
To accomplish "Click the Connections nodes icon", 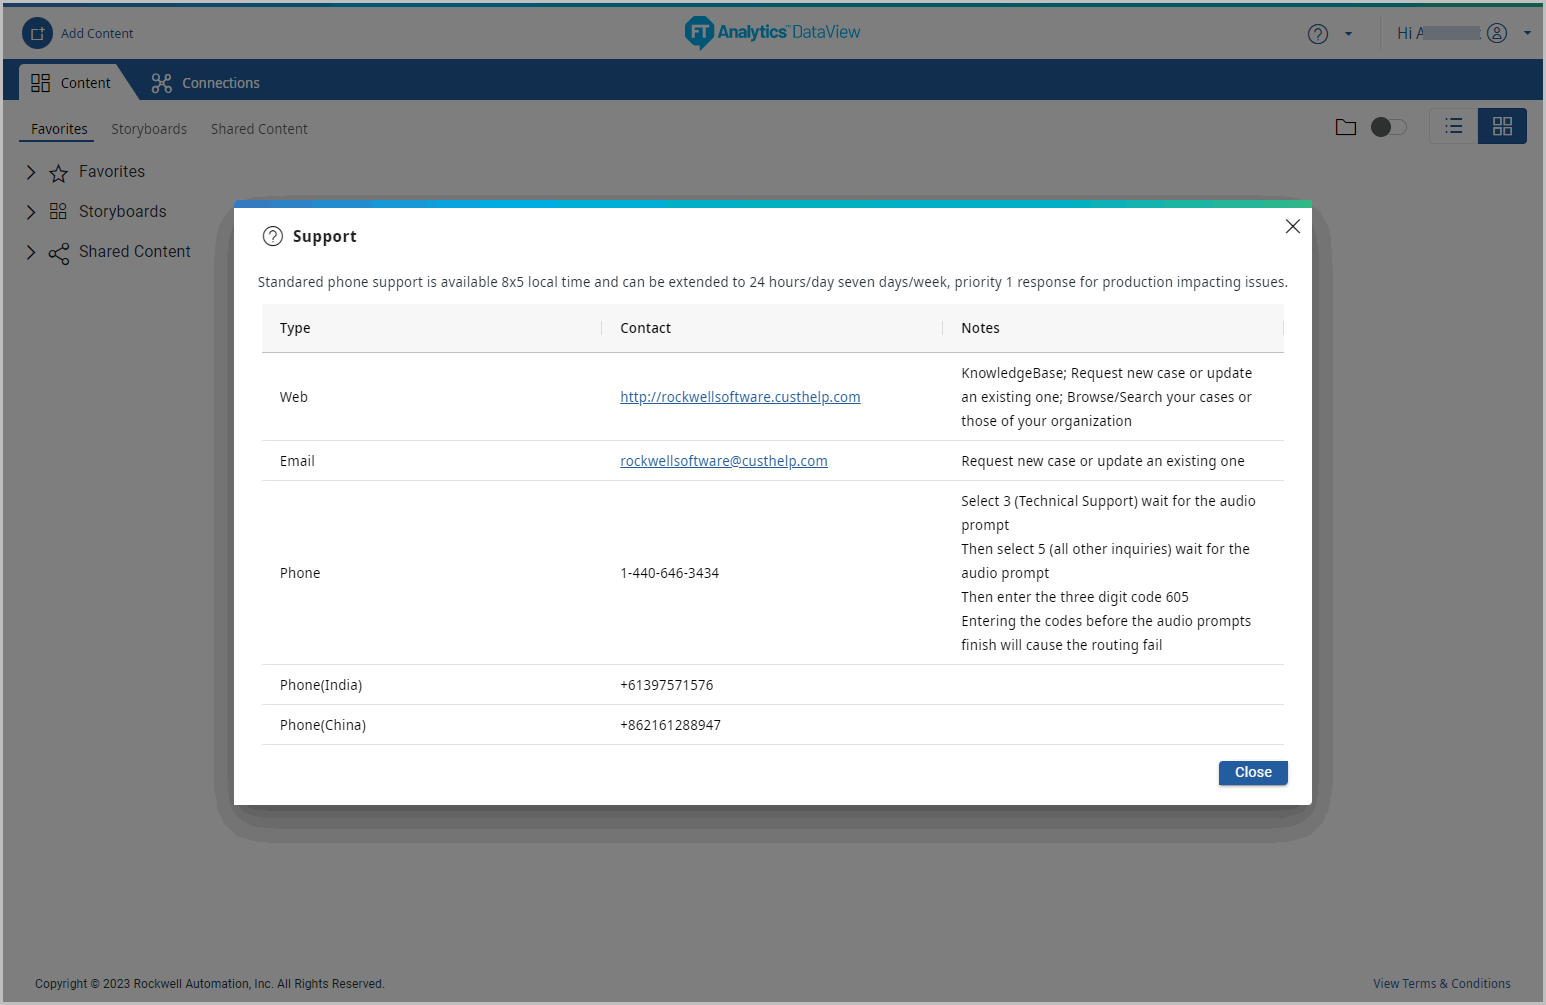I will pyautogui.click(x=162, y=83).
